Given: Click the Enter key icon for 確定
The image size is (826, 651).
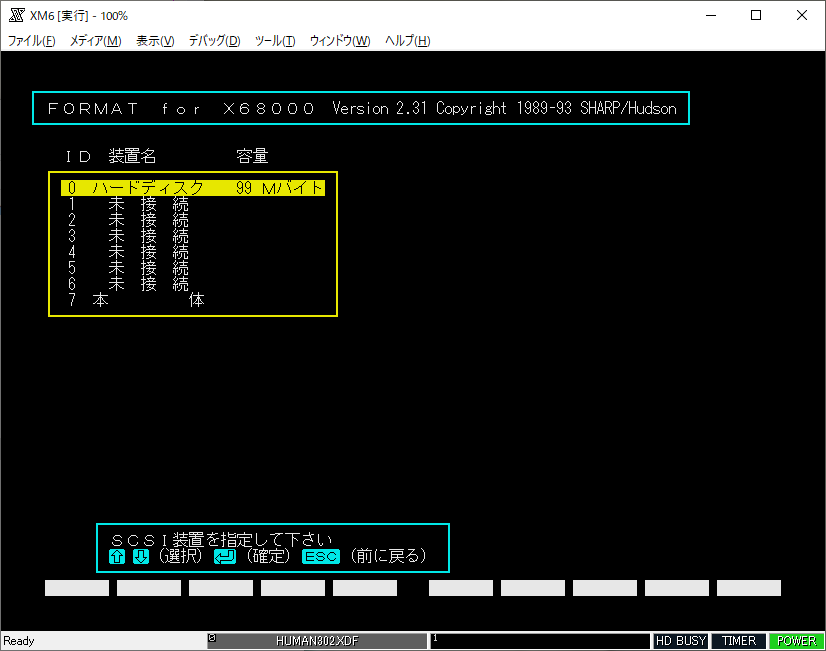Looking at the screenshot, I should (225, 556).
